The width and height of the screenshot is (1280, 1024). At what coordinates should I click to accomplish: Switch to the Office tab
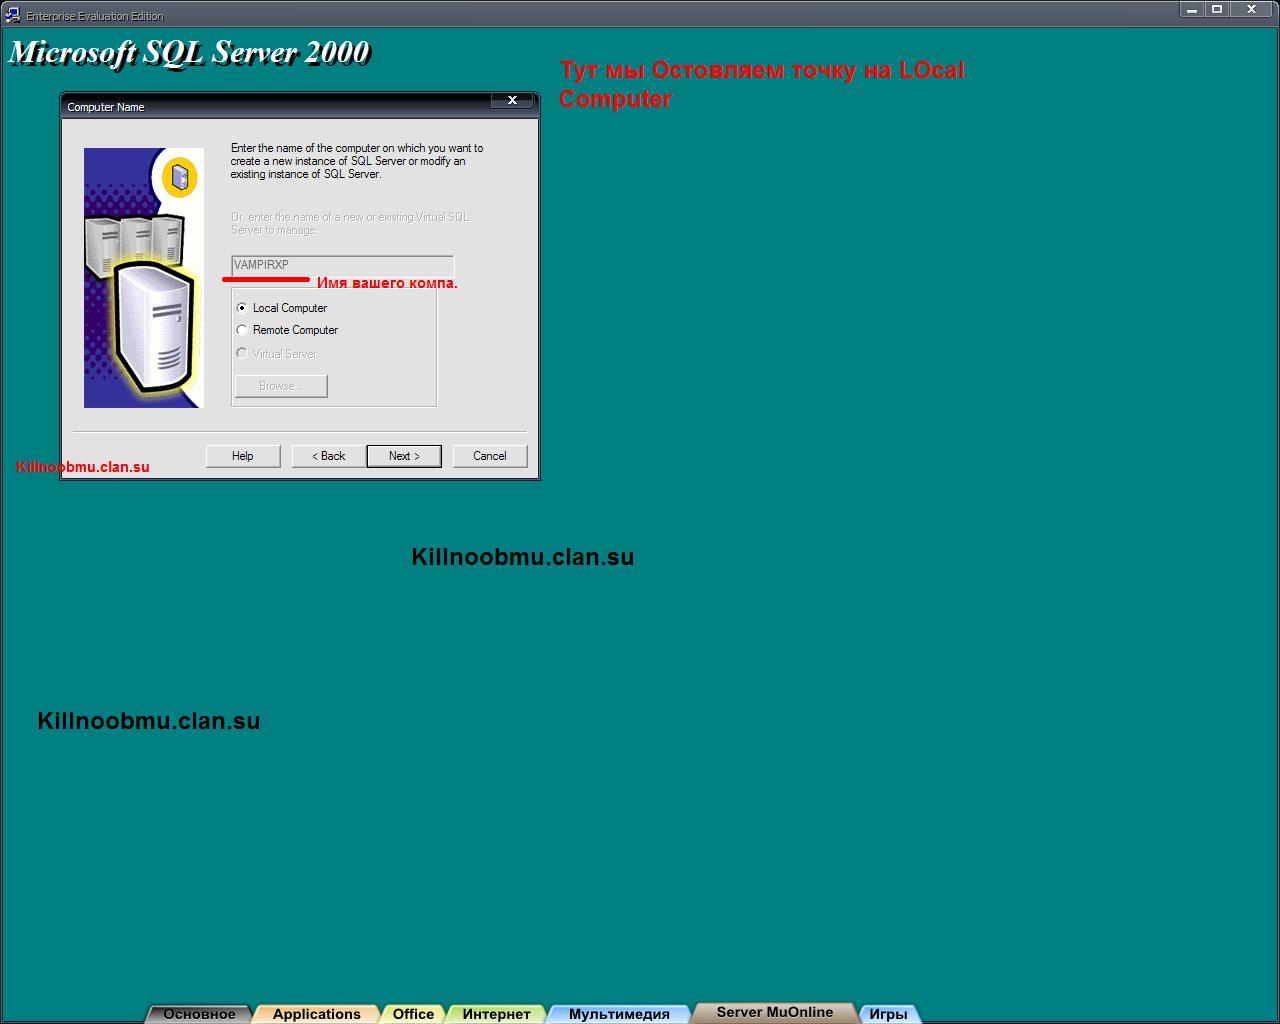tap(413, 1014)
